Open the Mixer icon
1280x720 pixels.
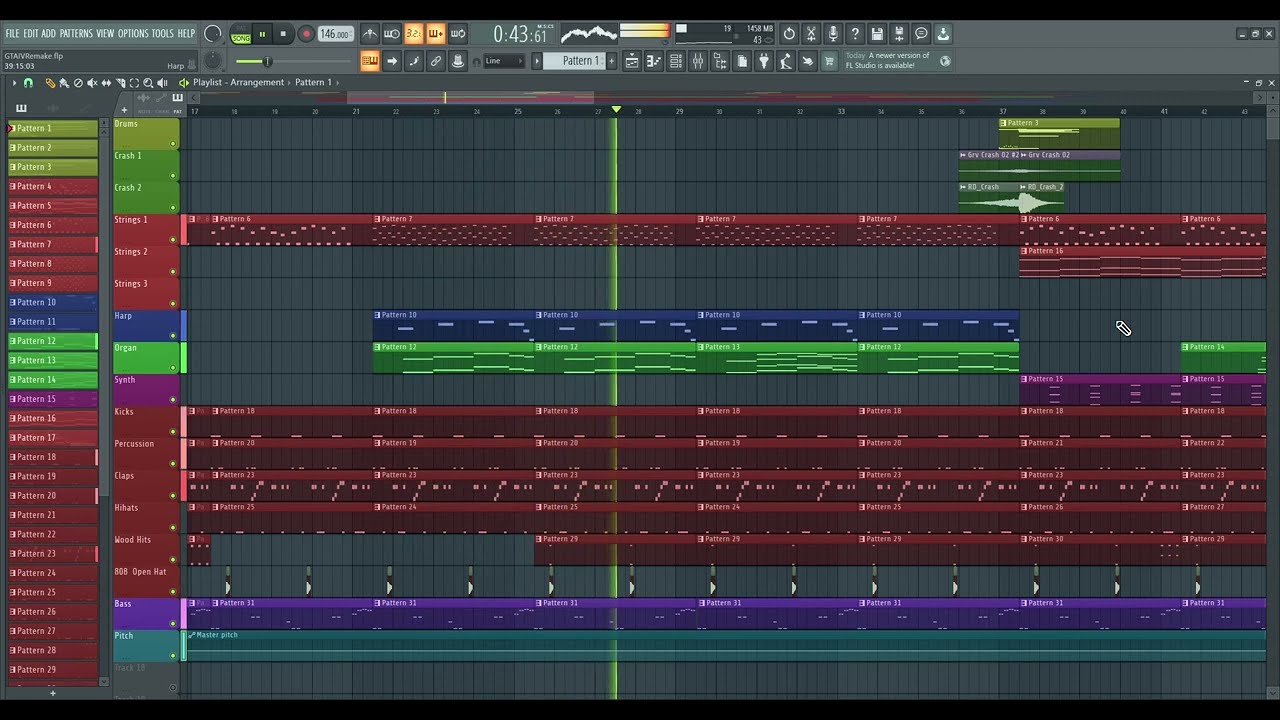point(698,61)
